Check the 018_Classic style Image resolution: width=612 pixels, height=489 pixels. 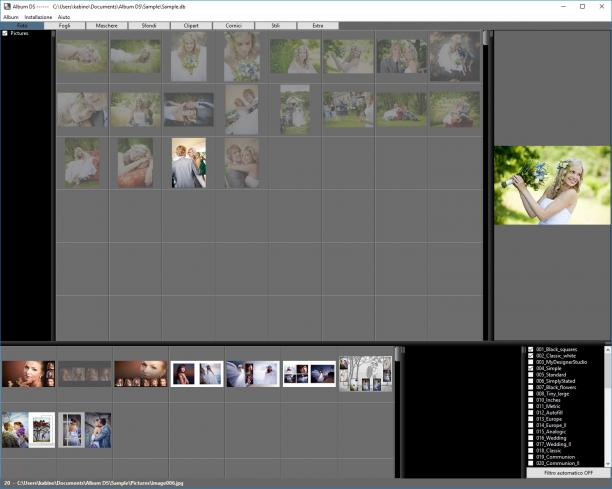pos(530,450)
